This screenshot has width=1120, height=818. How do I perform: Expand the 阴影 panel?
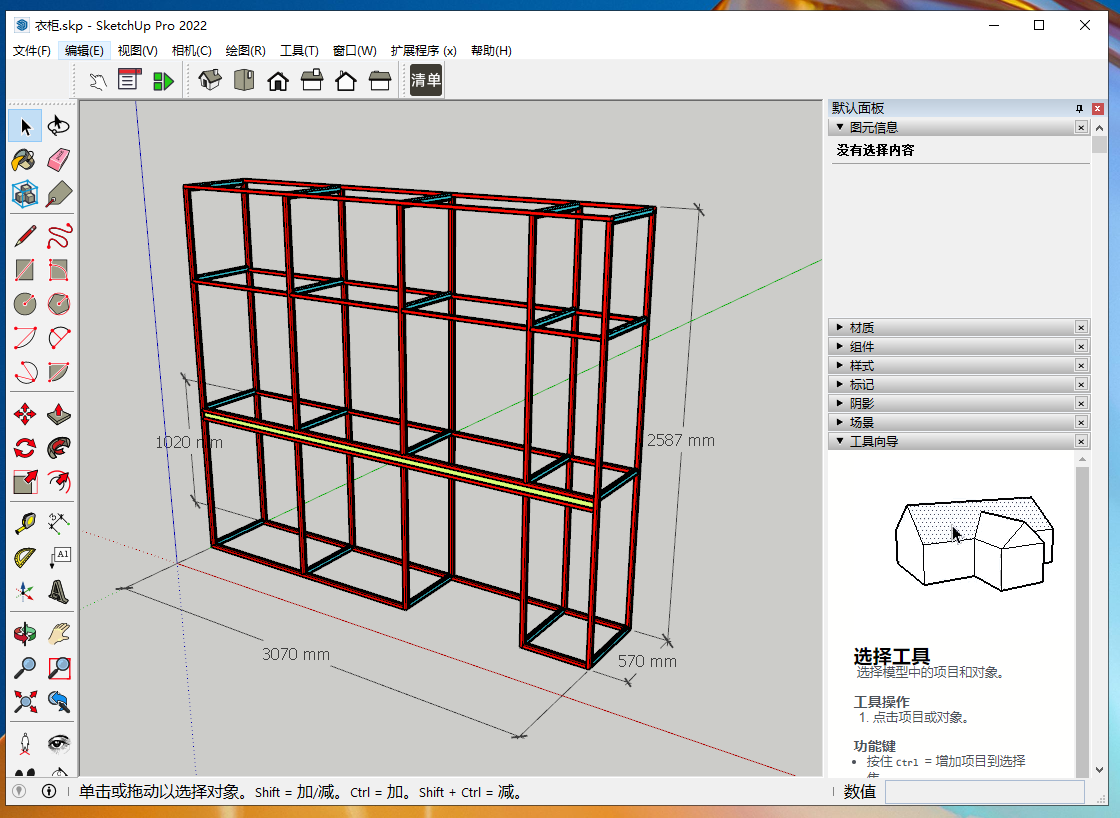click(x=861, y=403)
